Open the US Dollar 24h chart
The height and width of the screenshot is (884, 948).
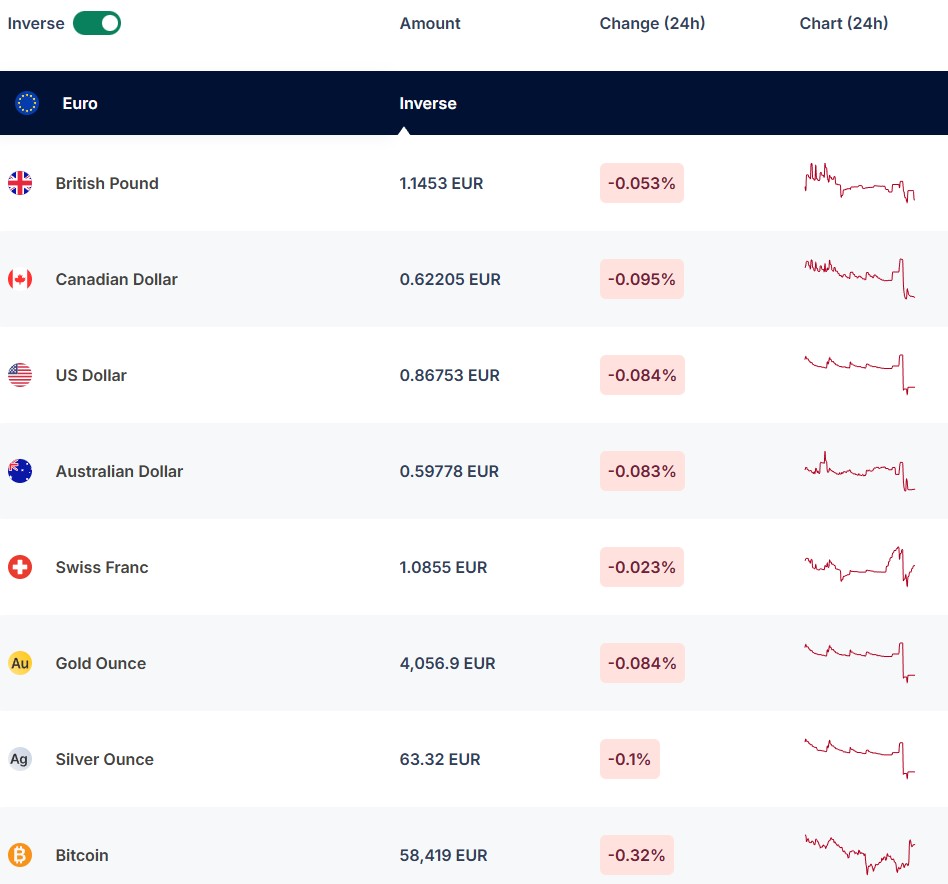860,374
